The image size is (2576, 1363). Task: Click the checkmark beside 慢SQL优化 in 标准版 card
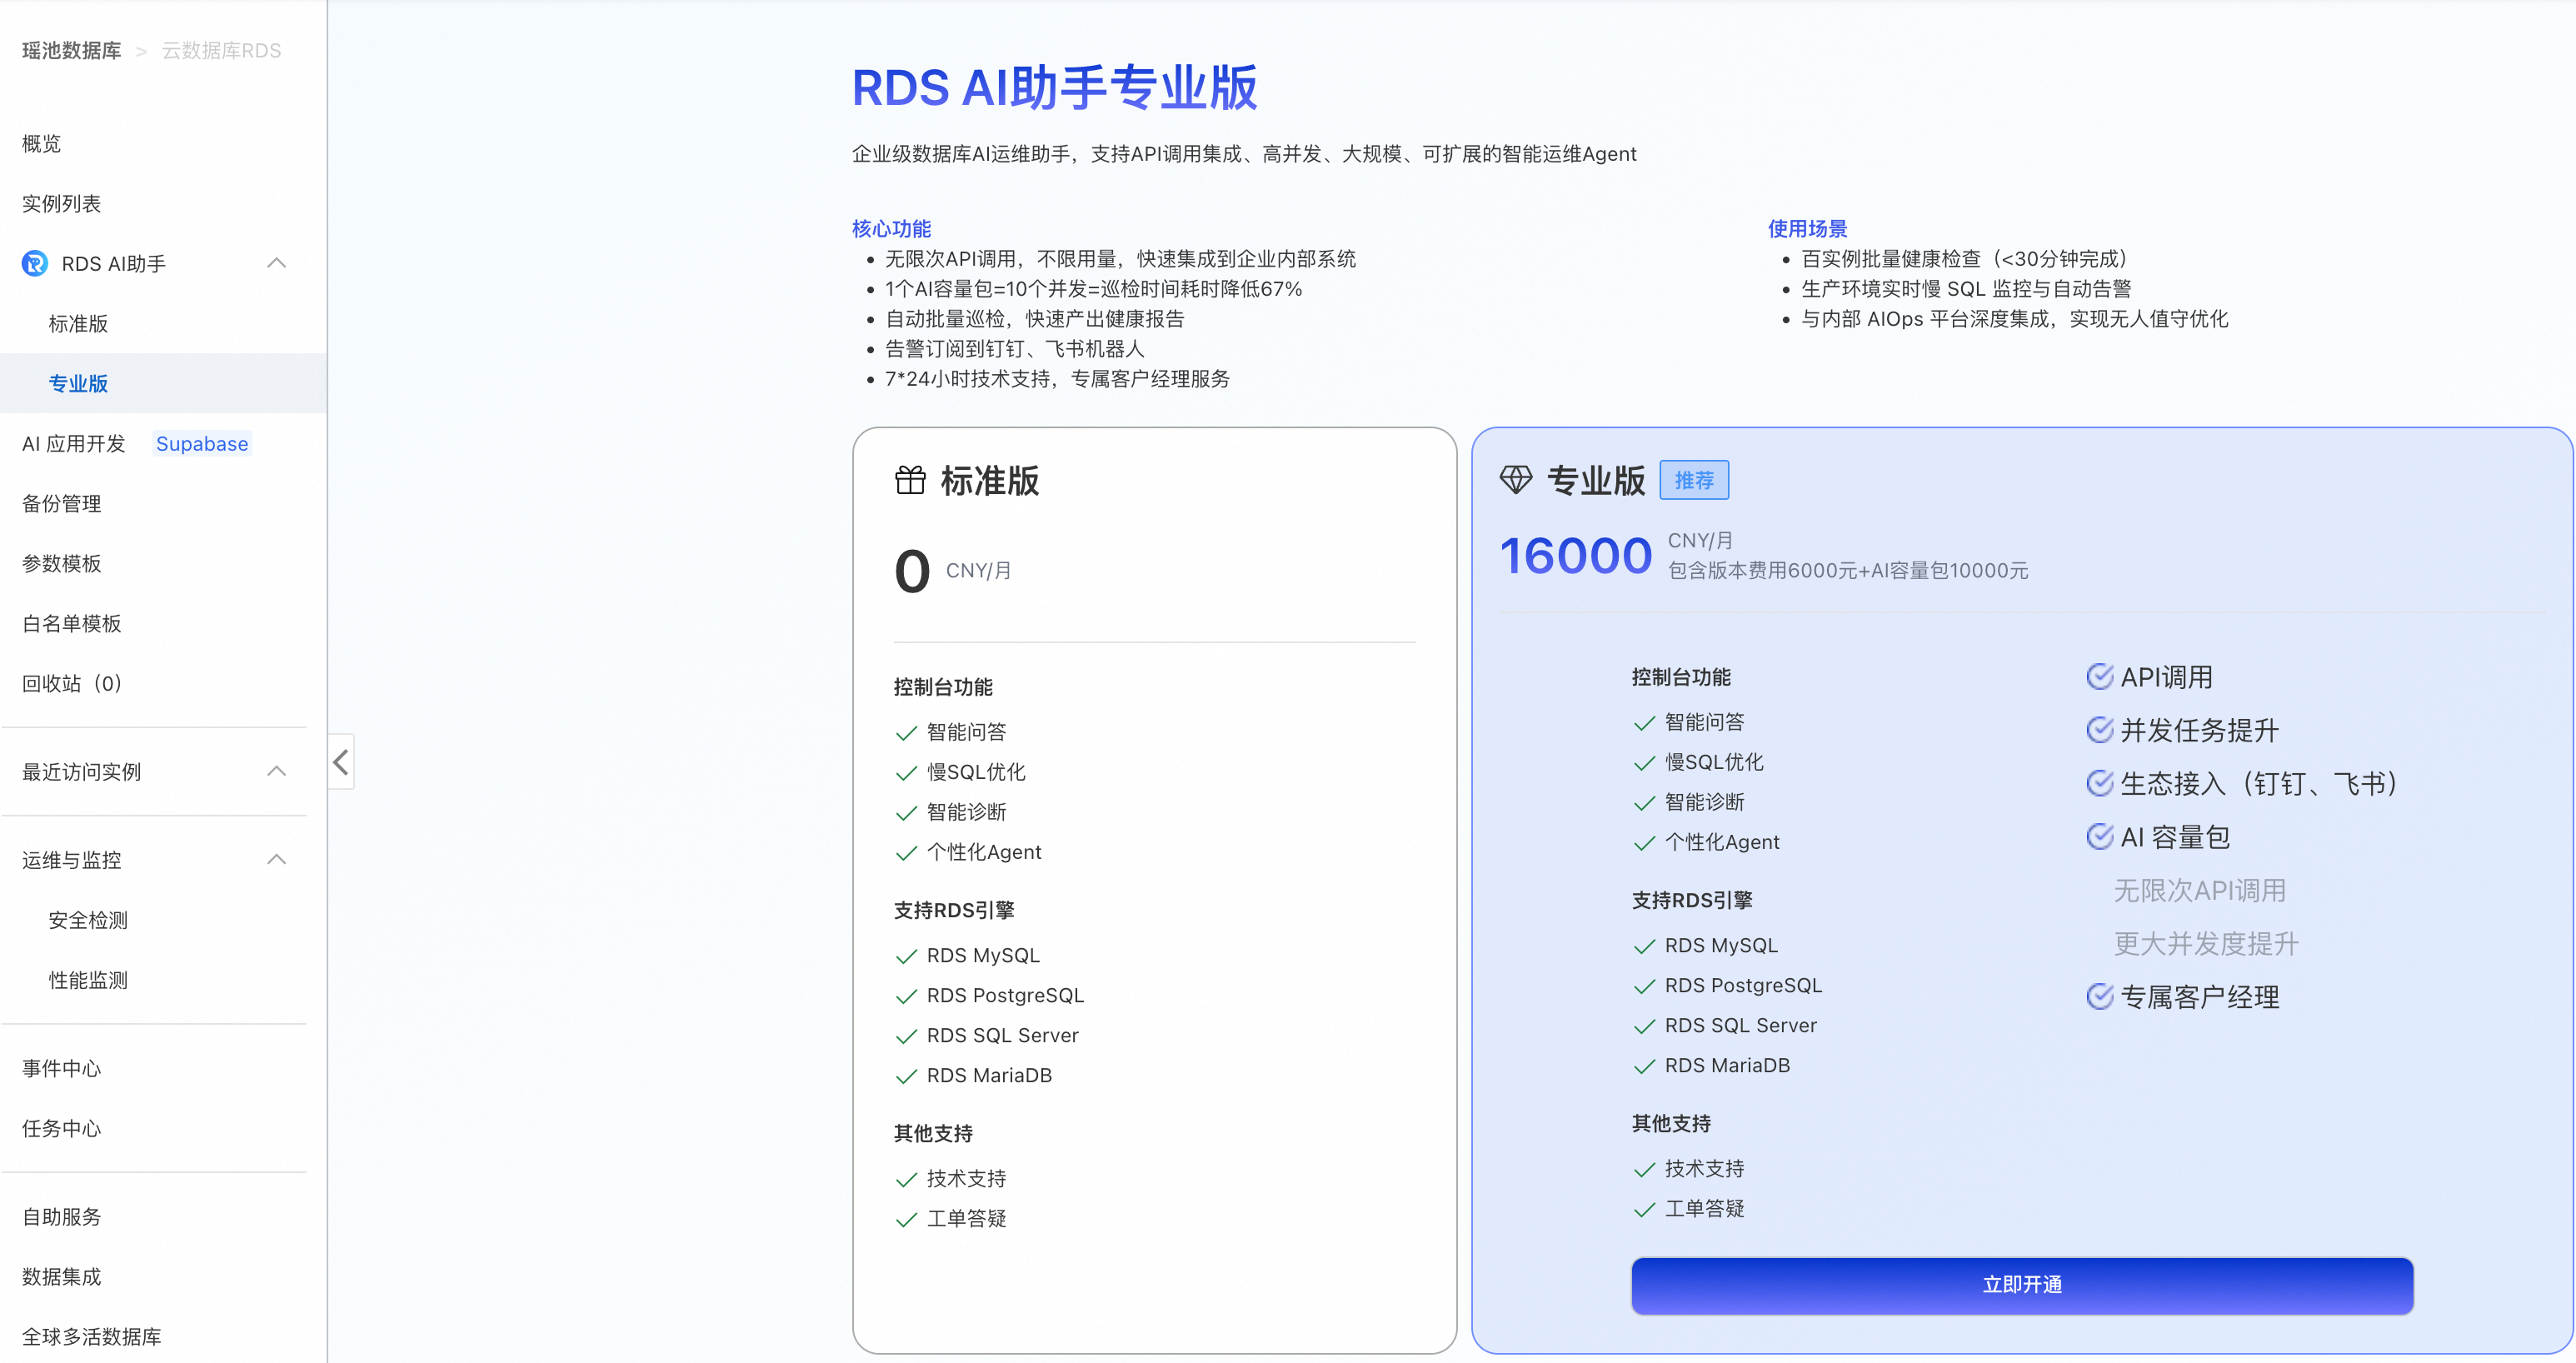pos(906,773)
